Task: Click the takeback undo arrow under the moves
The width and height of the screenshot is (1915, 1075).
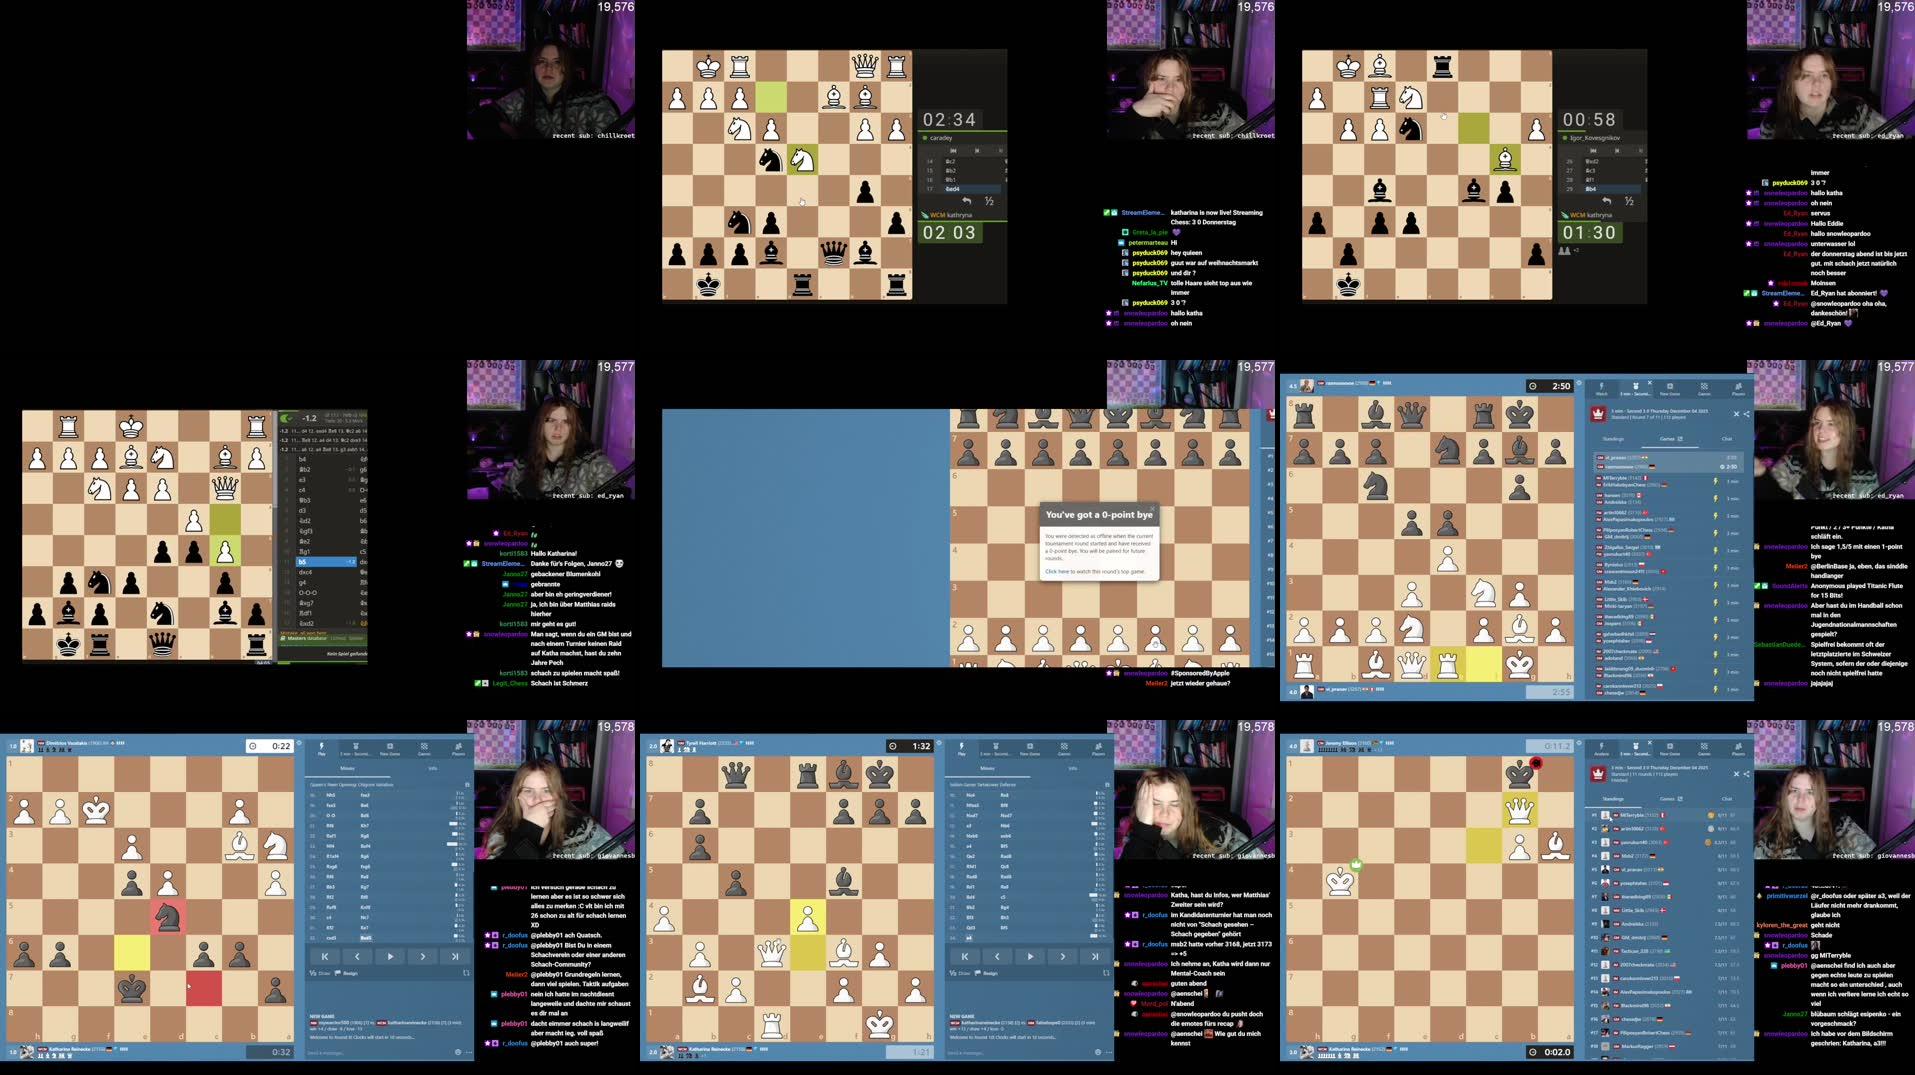Action: 969,200
